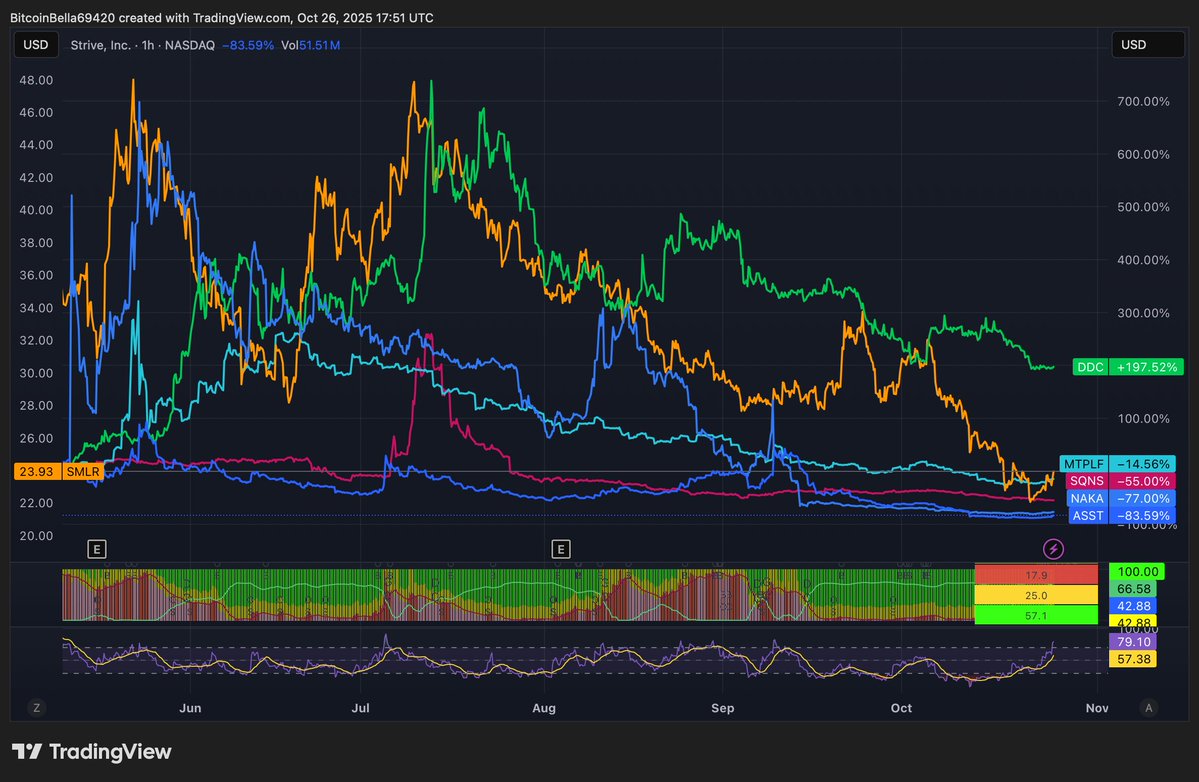This screenshot has height=782, width=1199.
Task: Open the USD currency selector at top right
Action: (x=1147, y=45)
